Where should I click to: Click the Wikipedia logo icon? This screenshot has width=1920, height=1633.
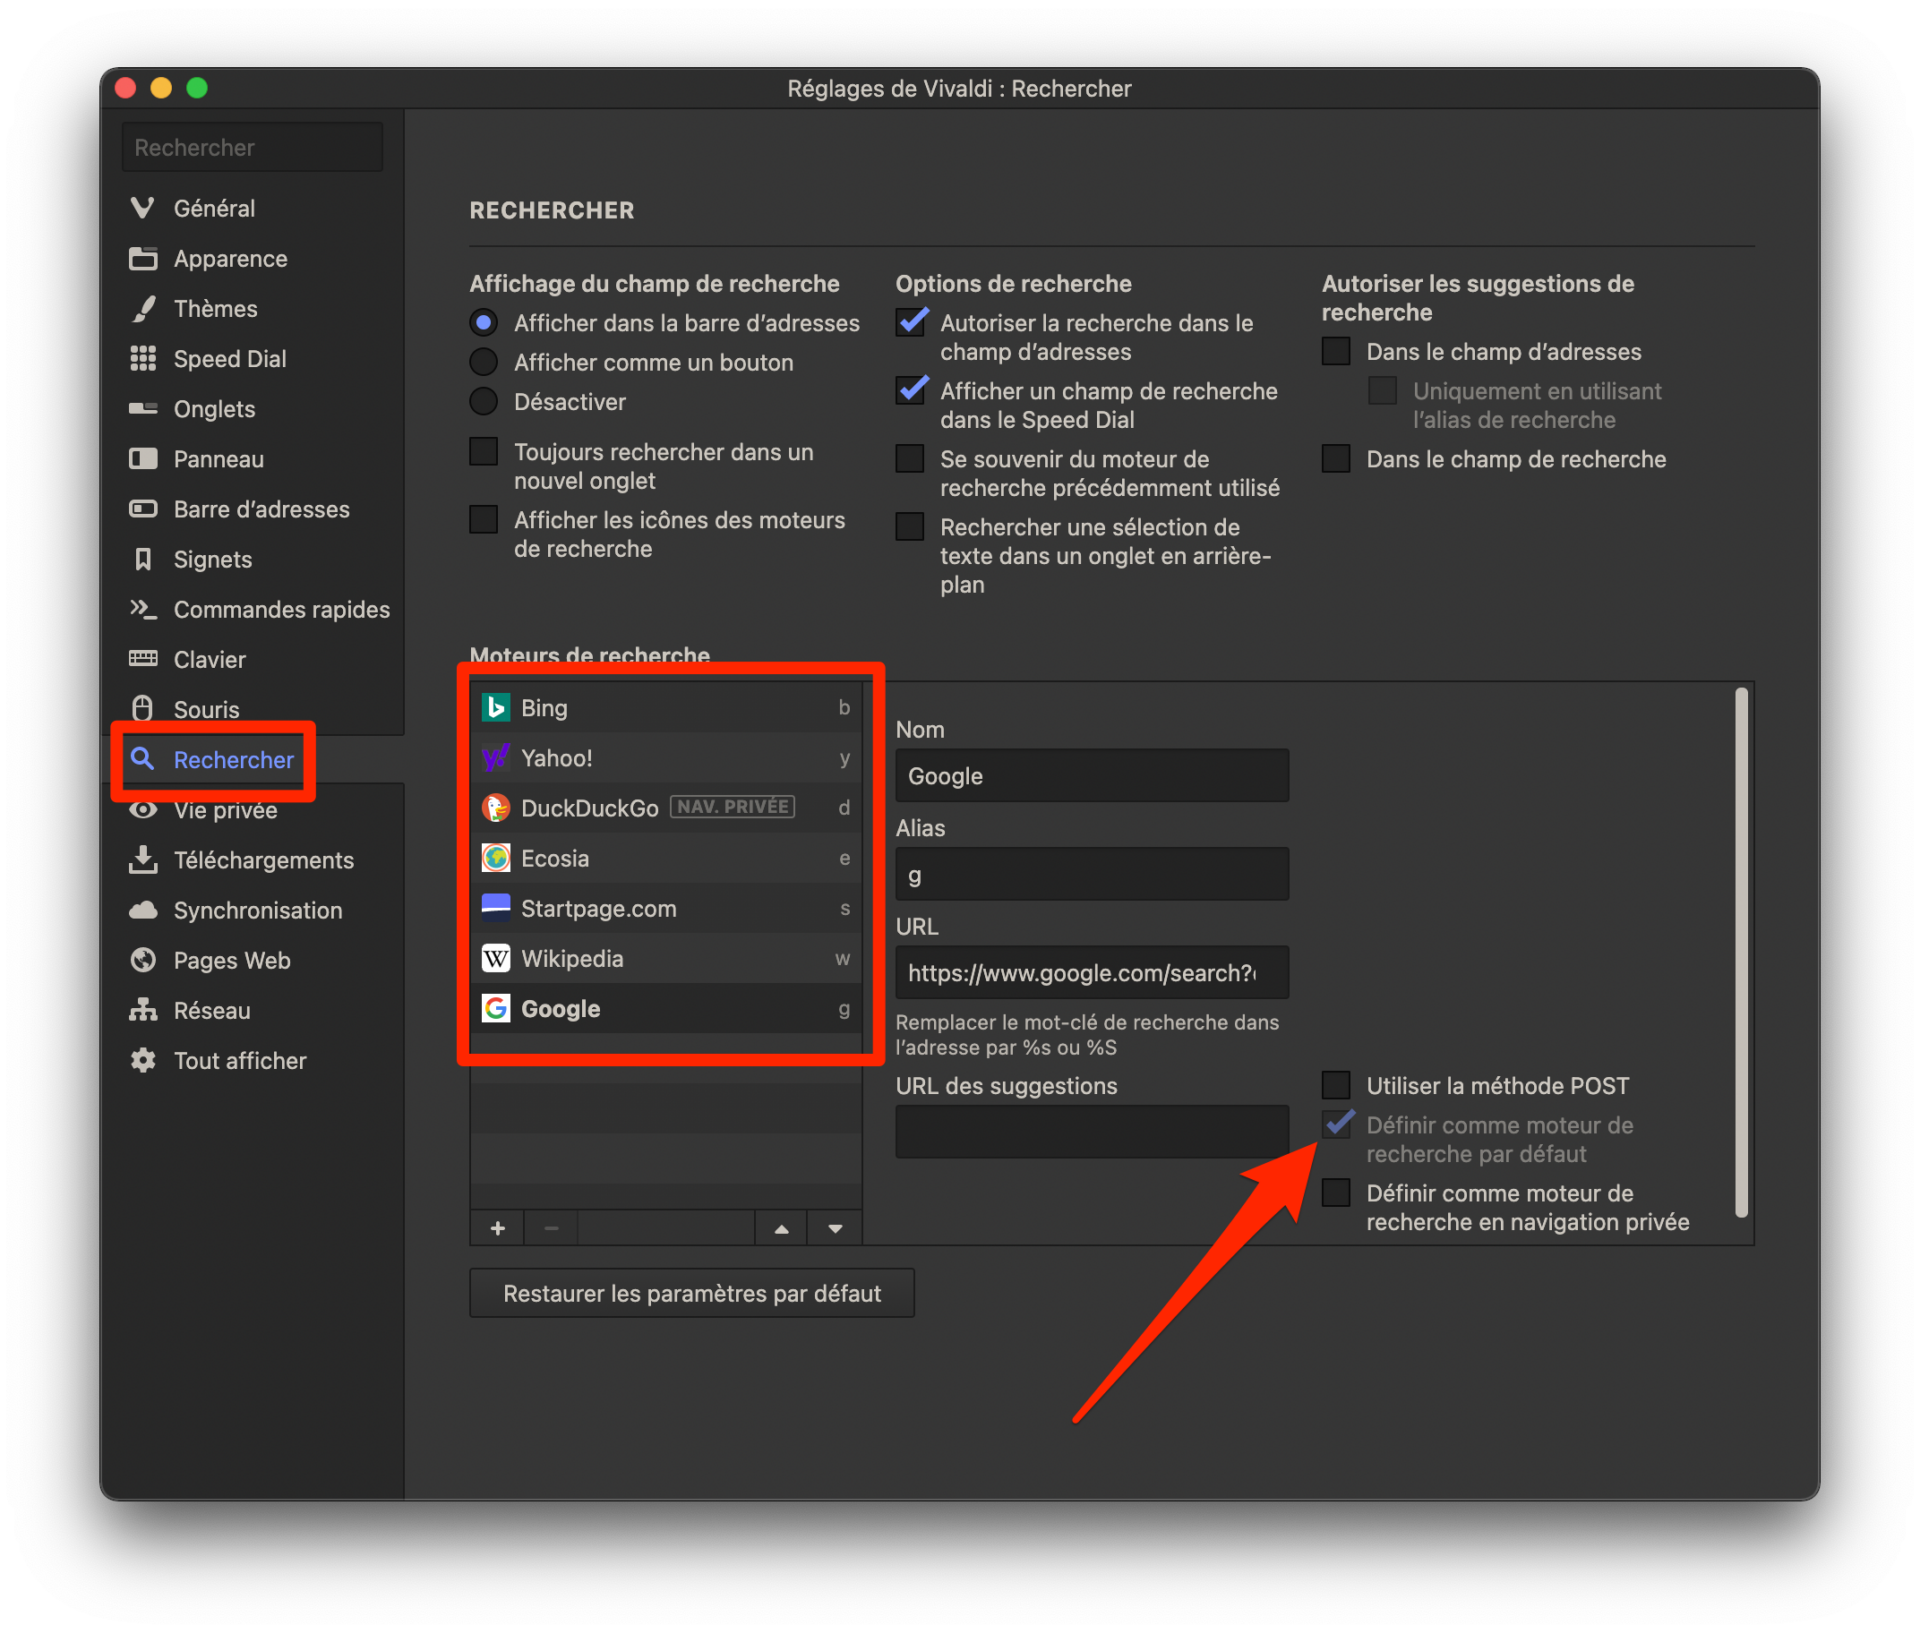tap(496, 958)
